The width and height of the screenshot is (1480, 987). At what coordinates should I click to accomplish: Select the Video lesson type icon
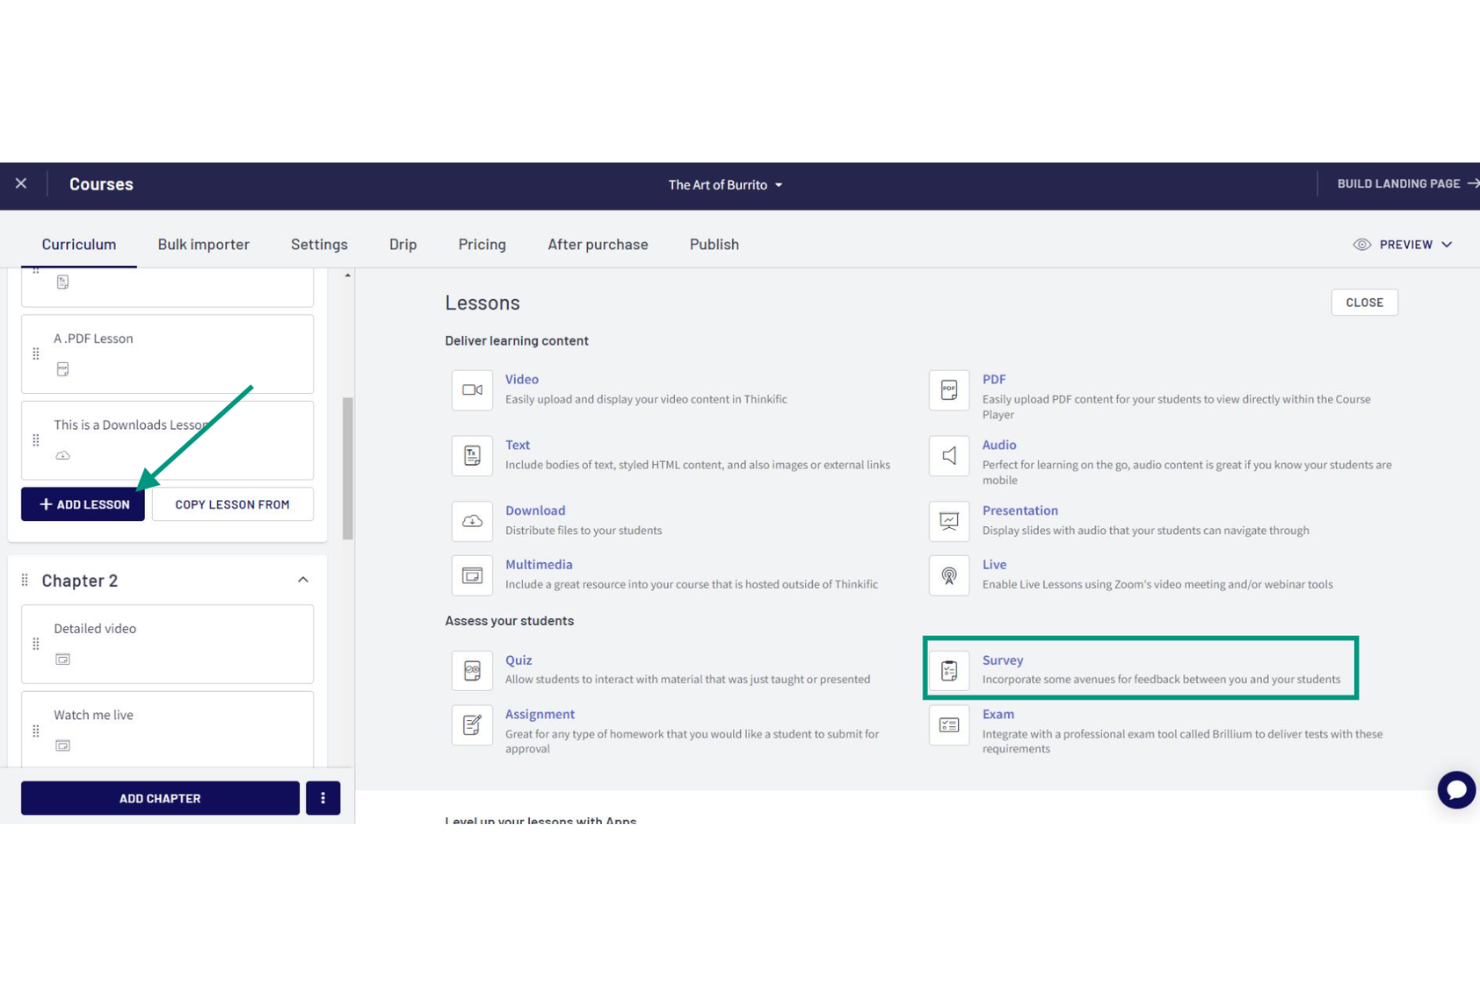click(x=472, y=390)
